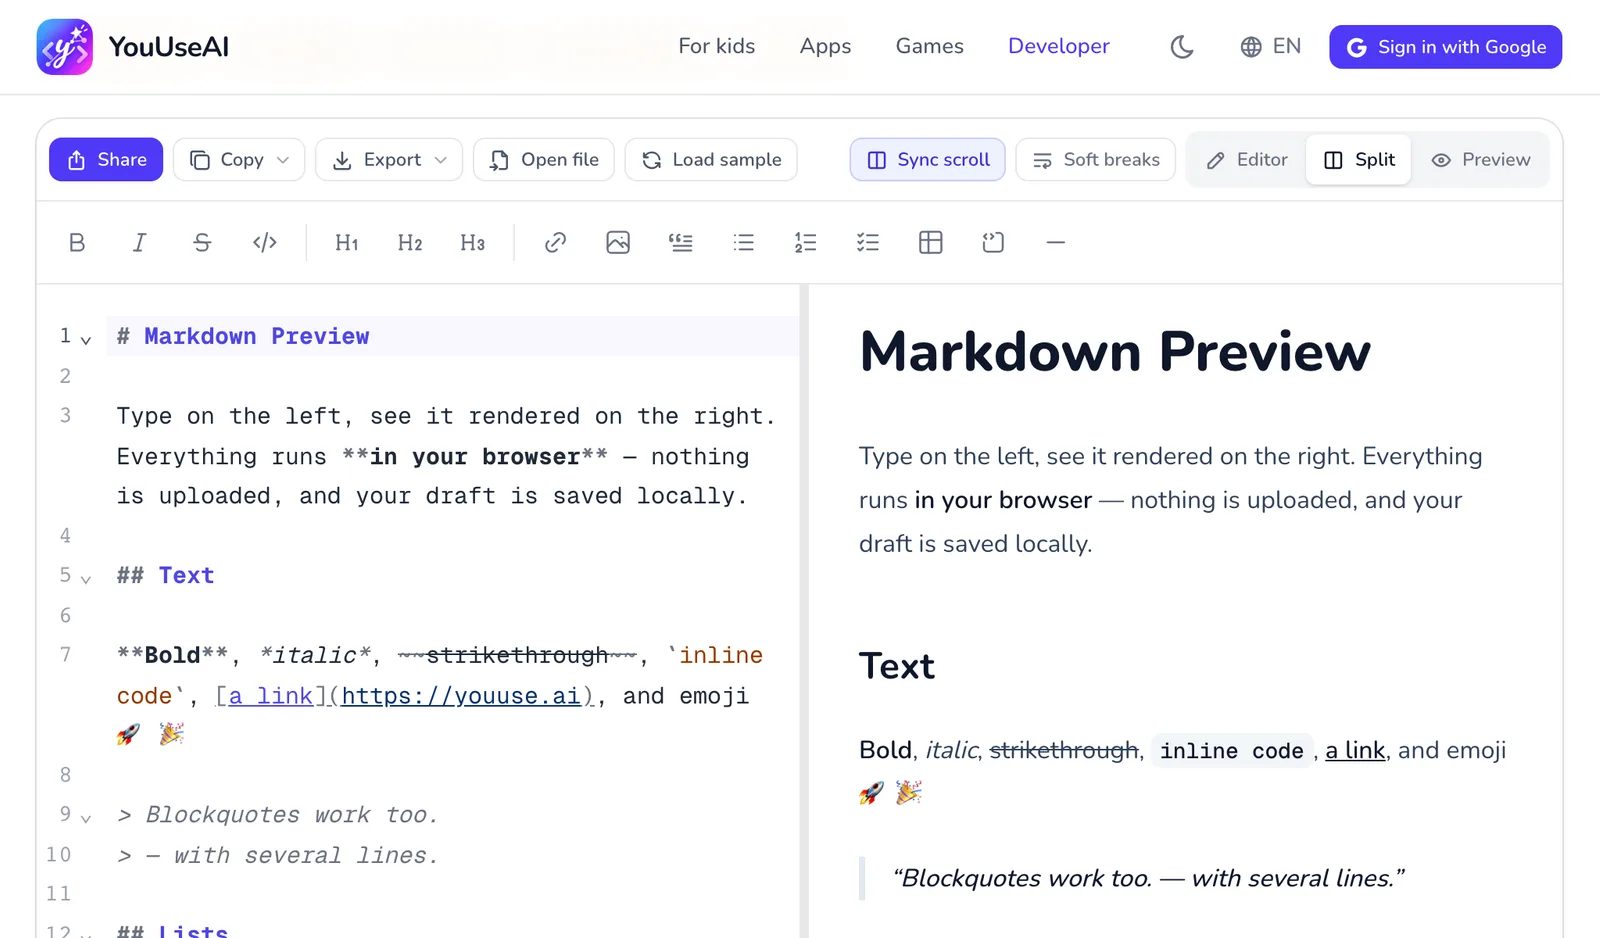Image resolution: width=1600 pixels, height=938 pixels.
Task: Insert a bulleted list
Action: [743, 242]
